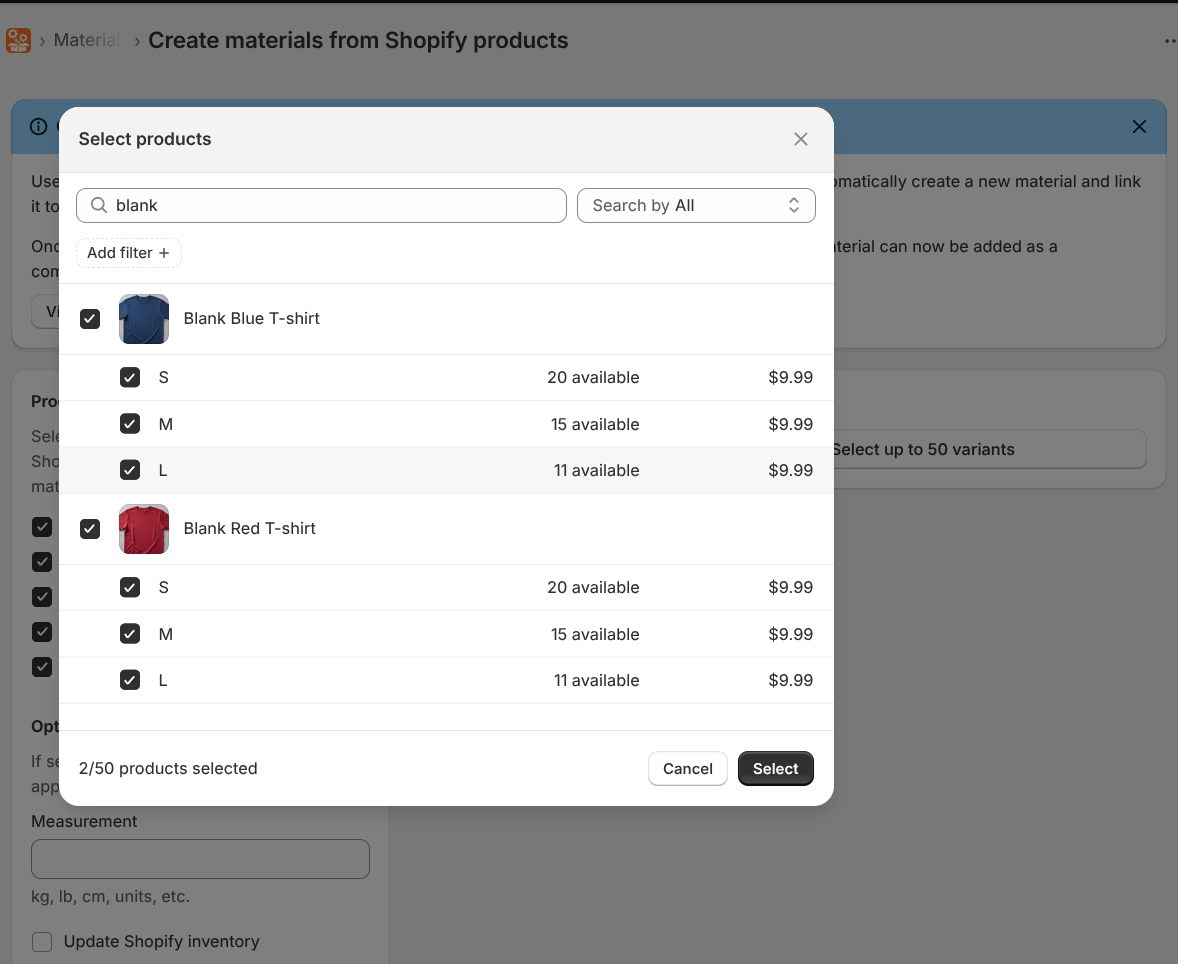Screen dimensions: 1178x964
Task: Click Cancel in the Select products dialog
Action: (x=687, y=768)
